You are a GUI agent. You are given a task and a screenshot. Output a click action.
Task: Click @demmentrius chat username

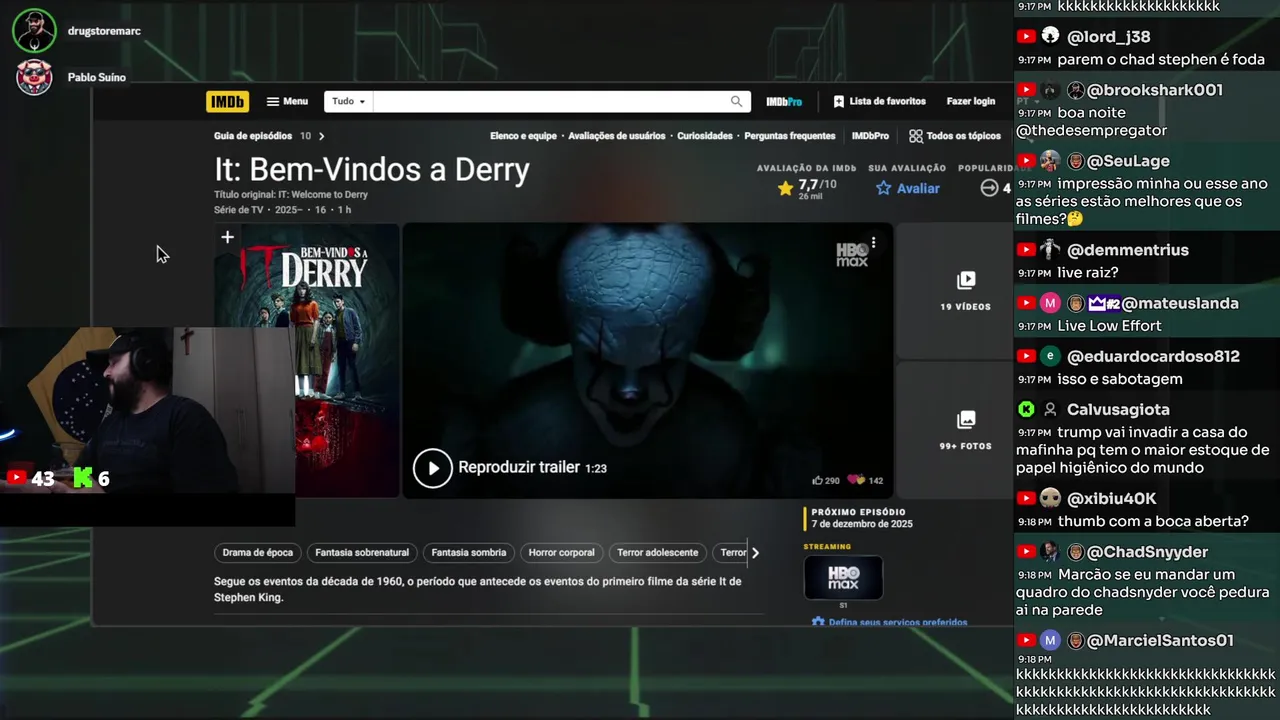point(1128,250)
